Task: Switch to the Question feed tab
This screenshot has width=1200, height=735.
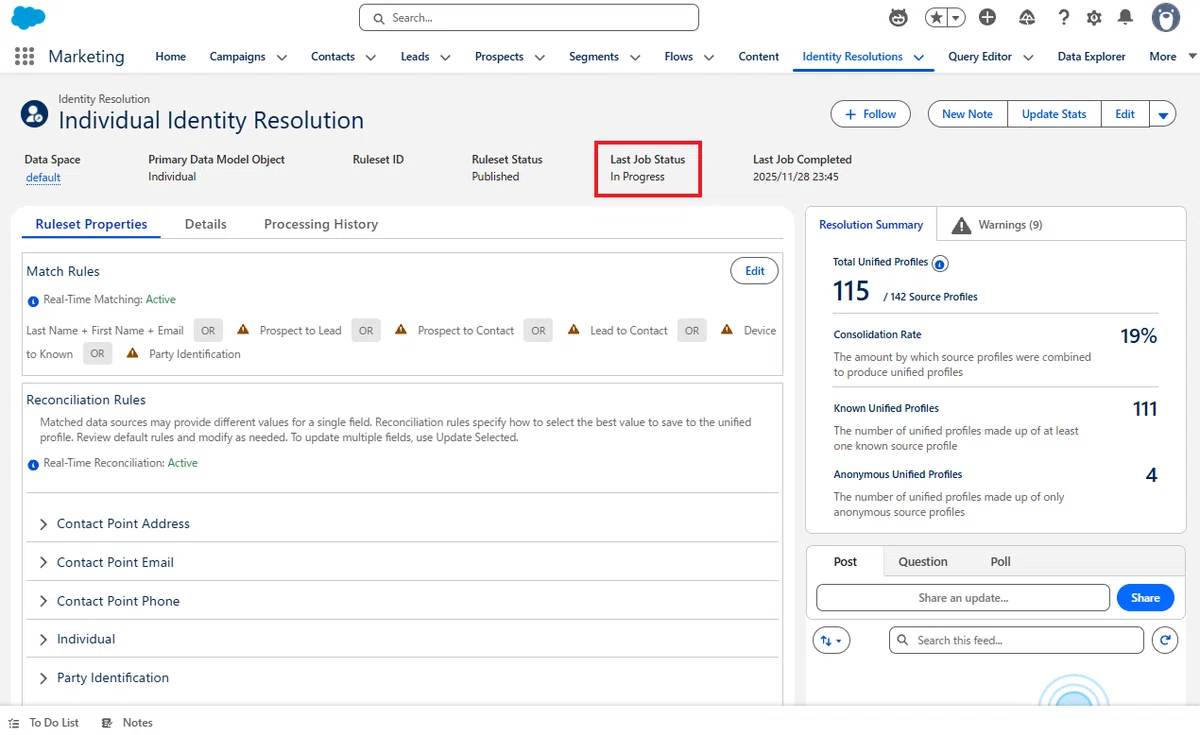Action: click(923, 562)
